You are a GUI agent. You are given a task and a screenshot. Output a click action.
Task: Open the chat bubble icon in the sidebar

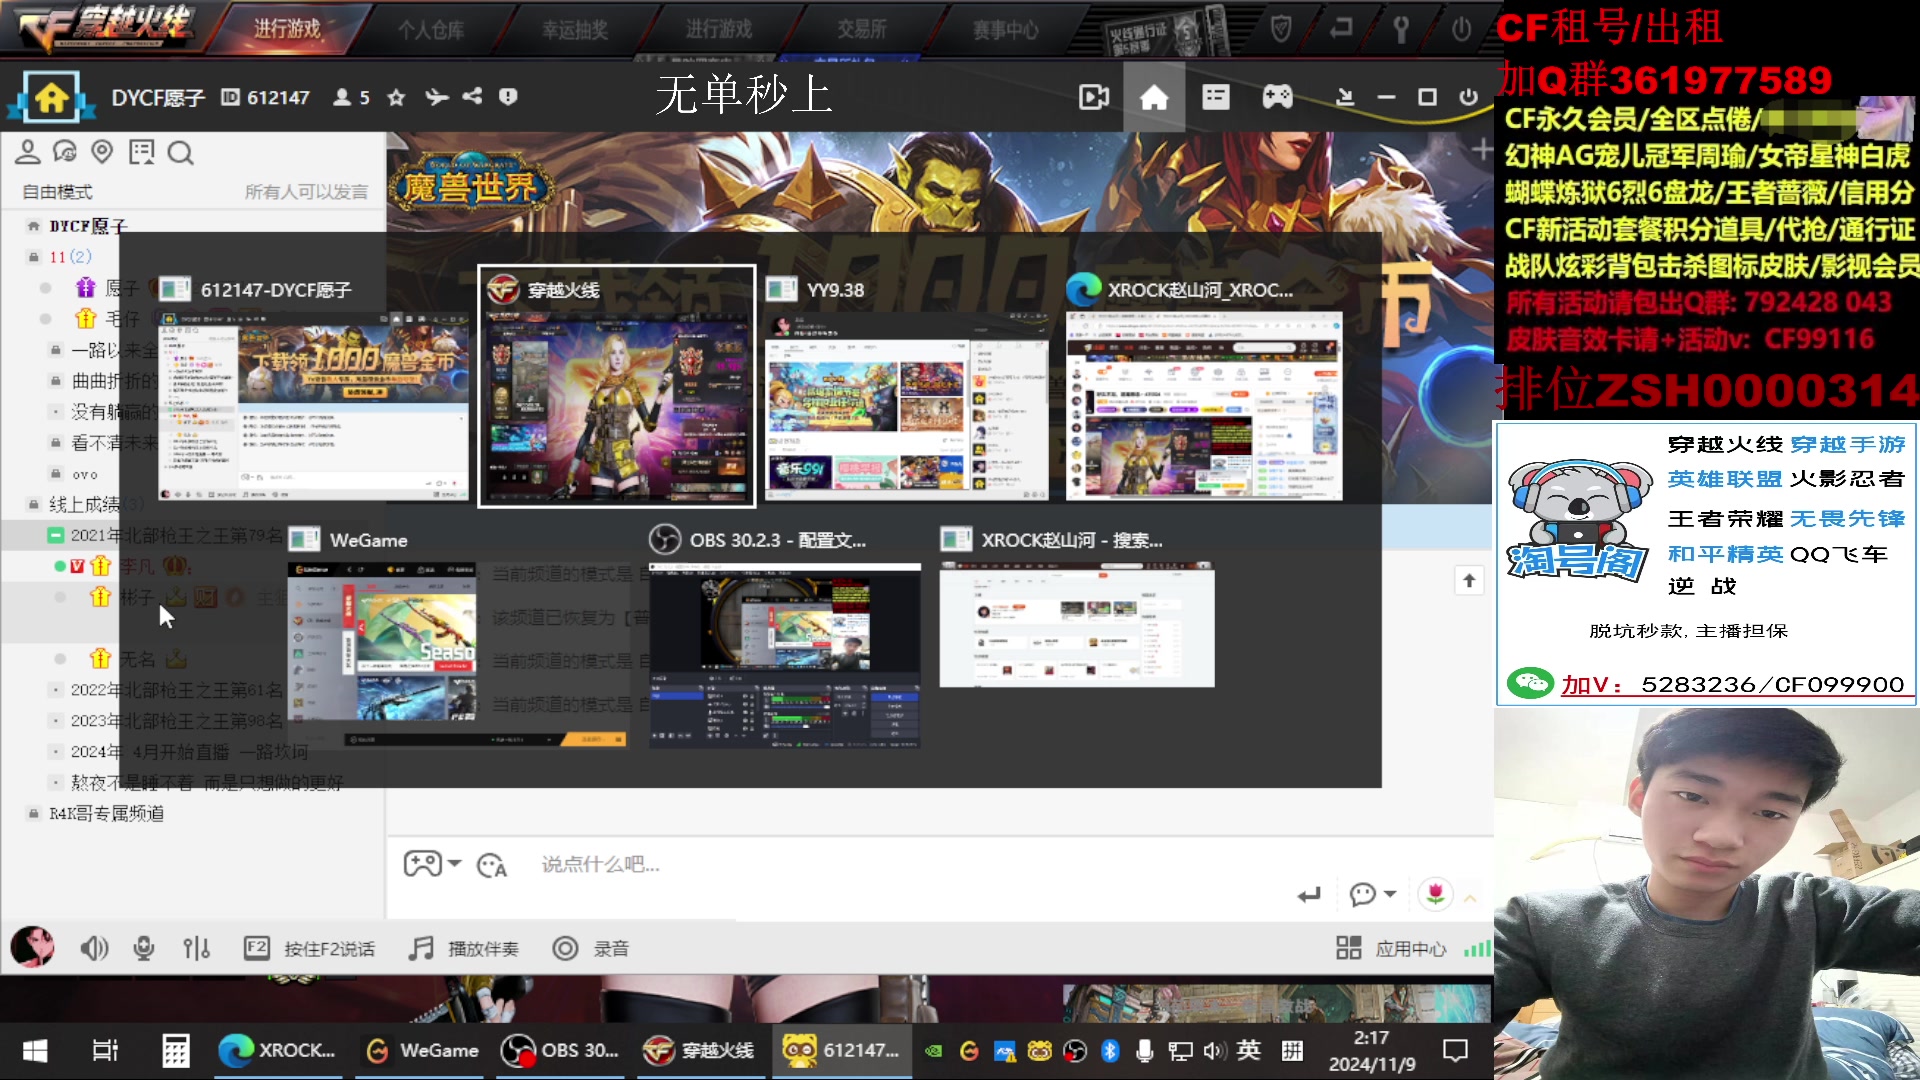[x=65, y=152]
